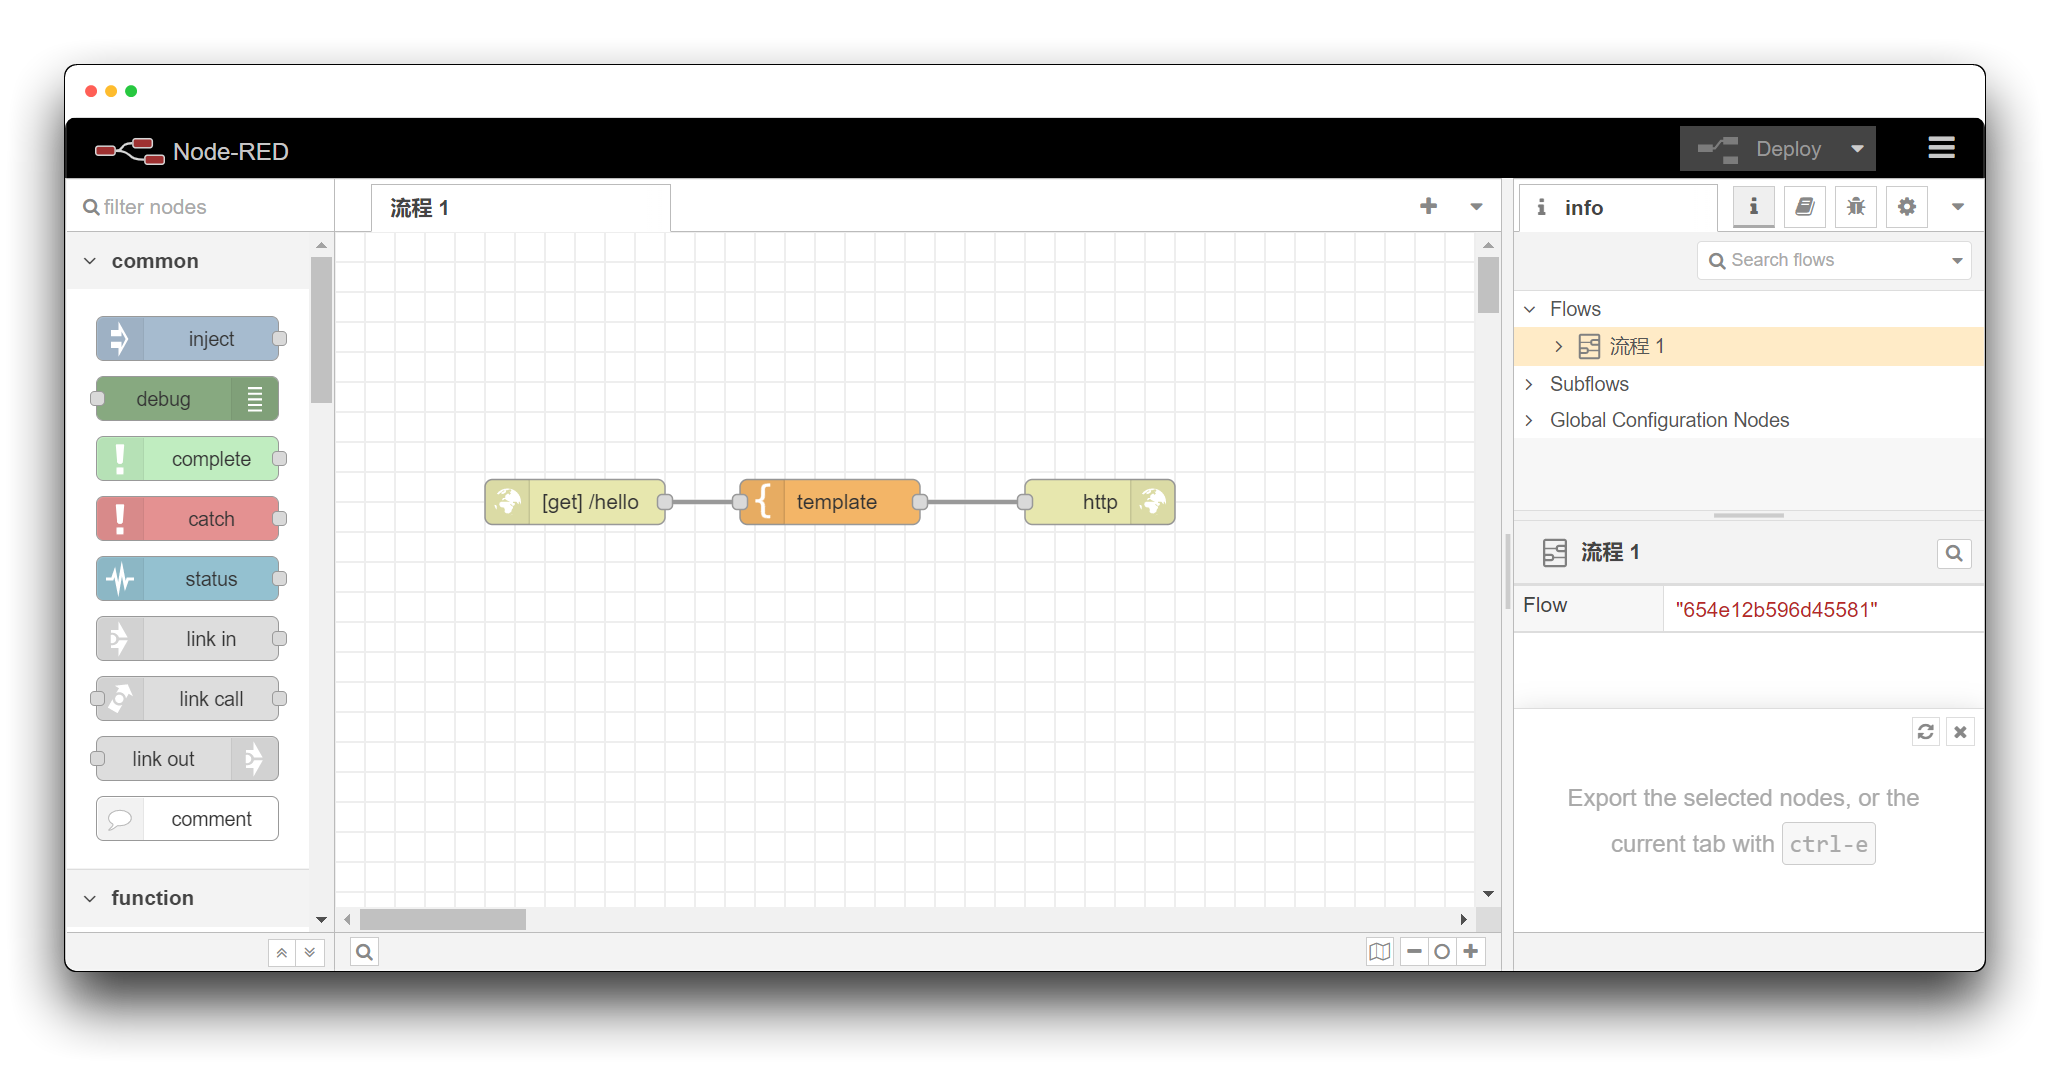Viewport: 2050px width, 1068px height.
Task: Select the inject node in palette
Action: tap(188, 339)
